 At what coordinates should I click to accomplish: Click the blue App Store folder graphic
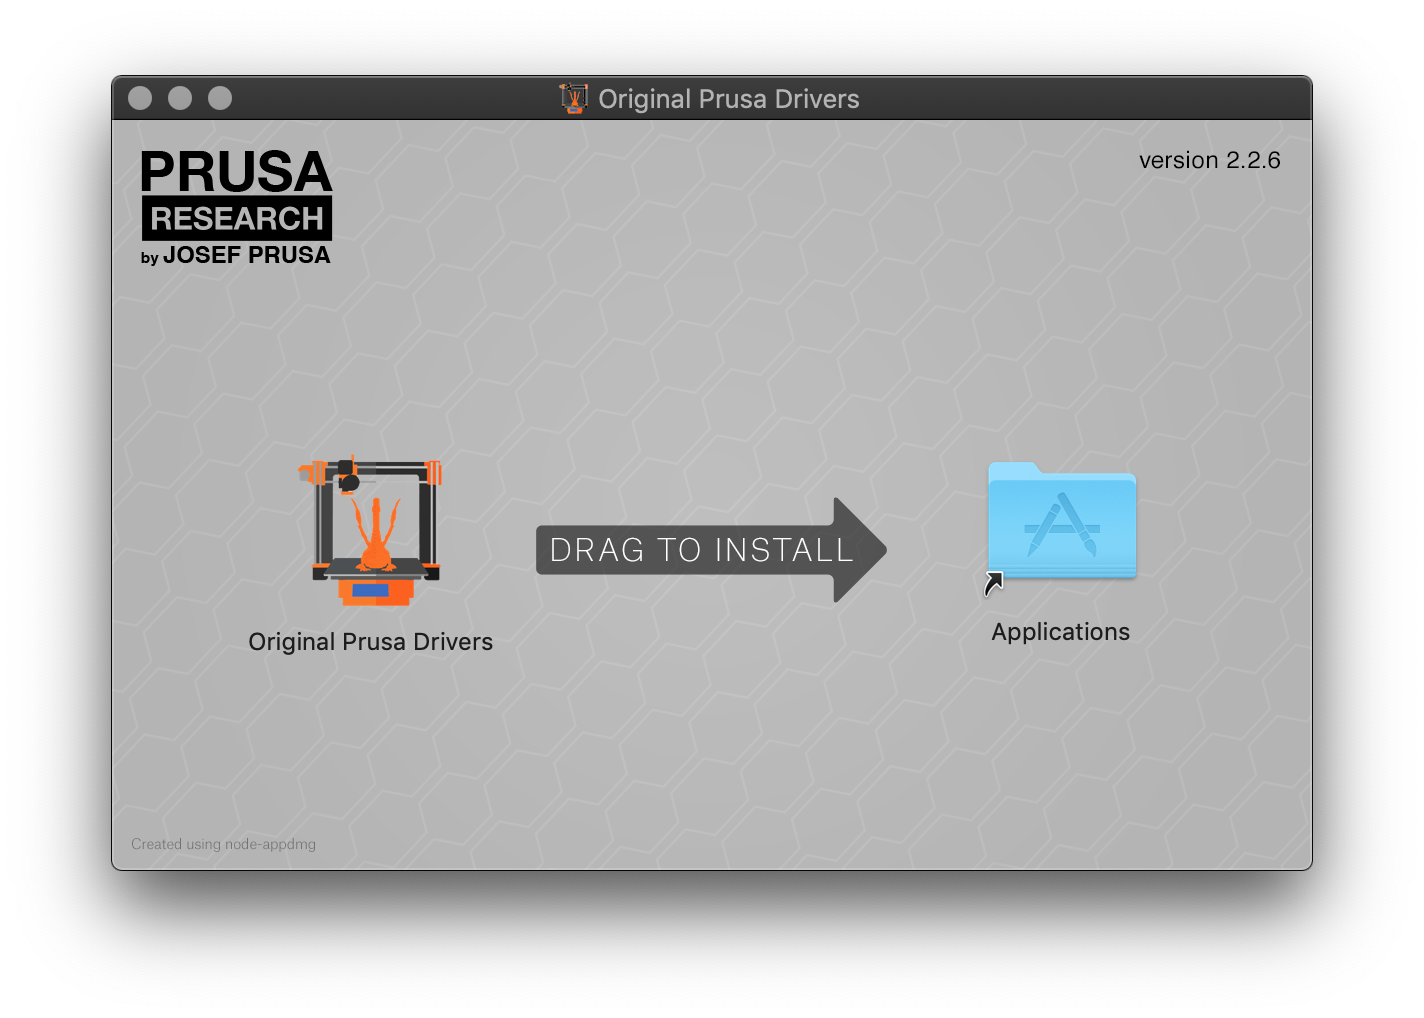(1061, 520)
